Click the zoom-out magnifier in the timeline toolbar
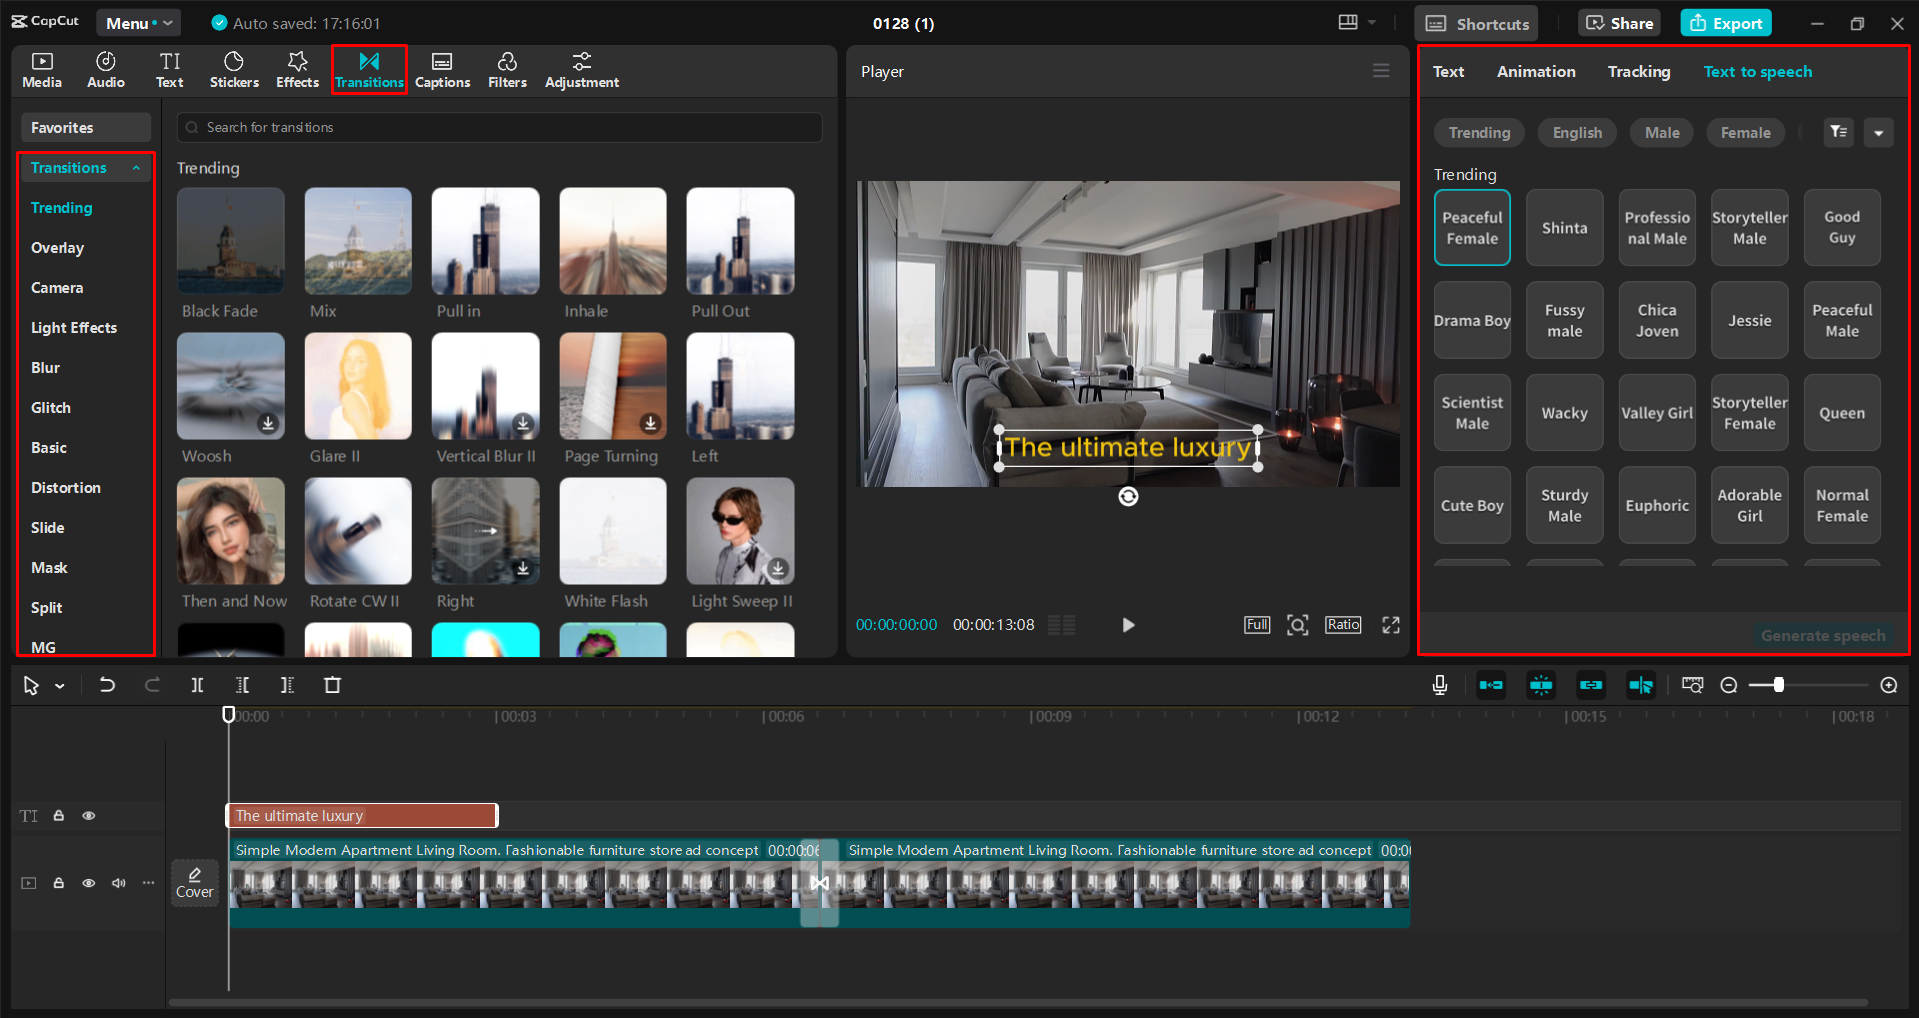1919x1018 pixels. (x=1729, y=685)
